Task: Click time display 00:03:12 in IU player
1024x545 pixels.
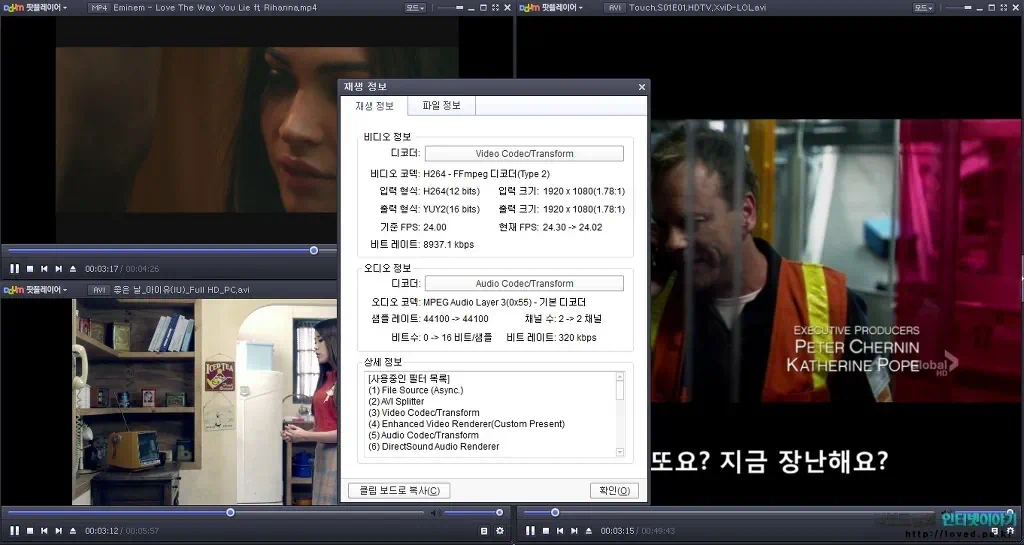Action: [x=101, y=531]
